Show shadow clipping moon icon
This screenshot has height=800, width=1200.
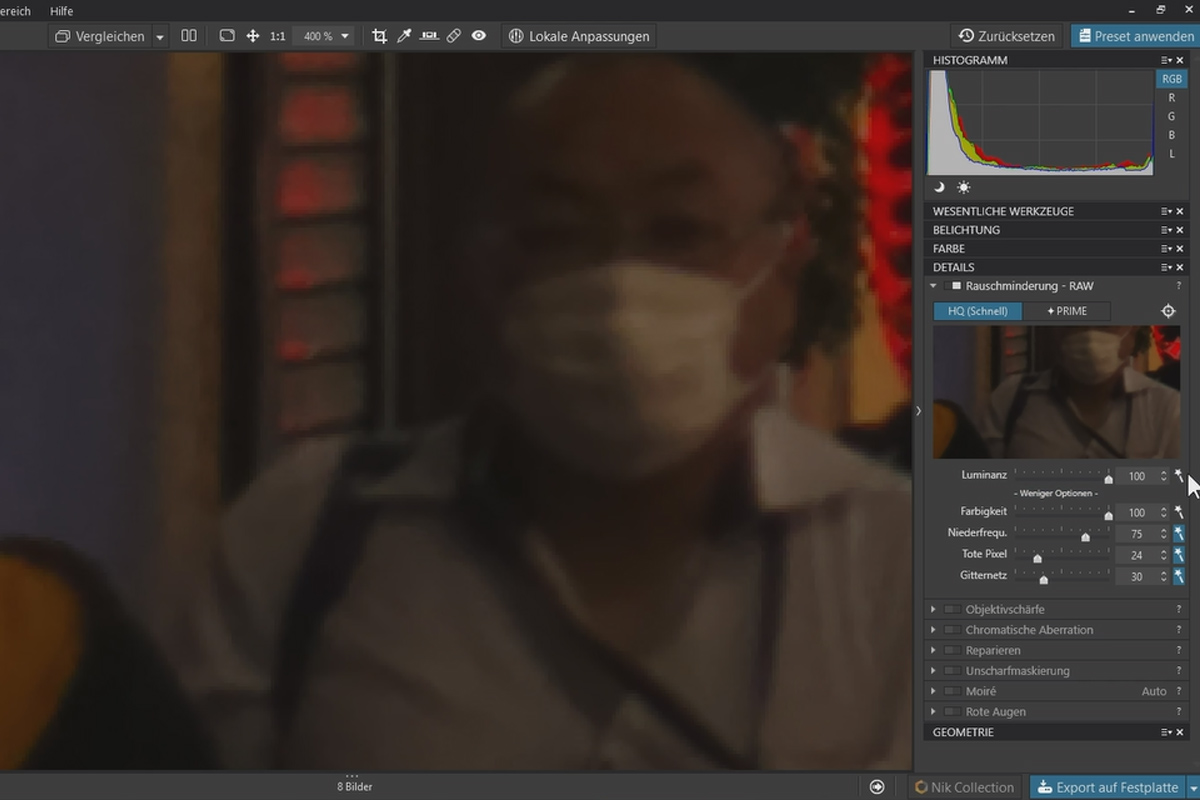pyautogui.click(x=939, y=187)
